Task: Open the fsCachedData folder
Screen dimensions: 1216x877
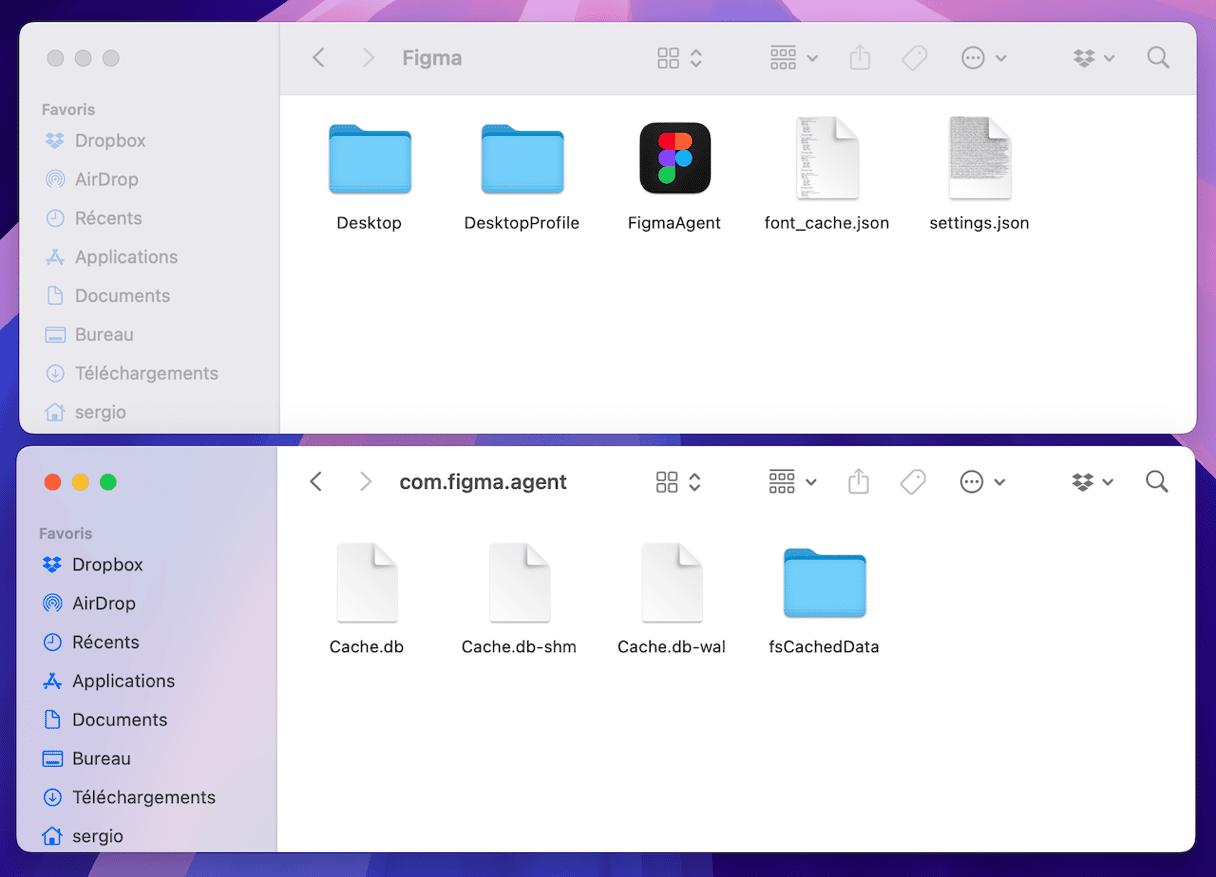Action: click(824, 584)
